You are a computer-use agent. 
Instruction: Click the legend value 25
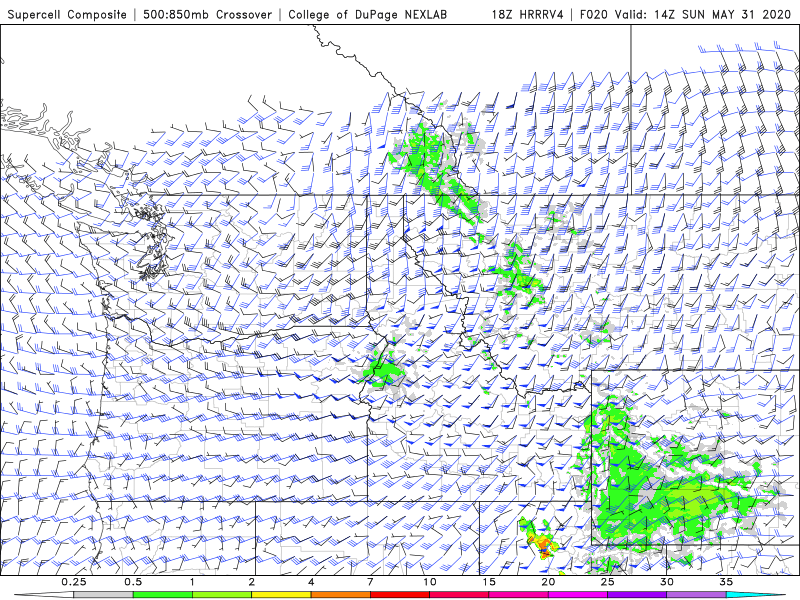(x=607, y=582)
